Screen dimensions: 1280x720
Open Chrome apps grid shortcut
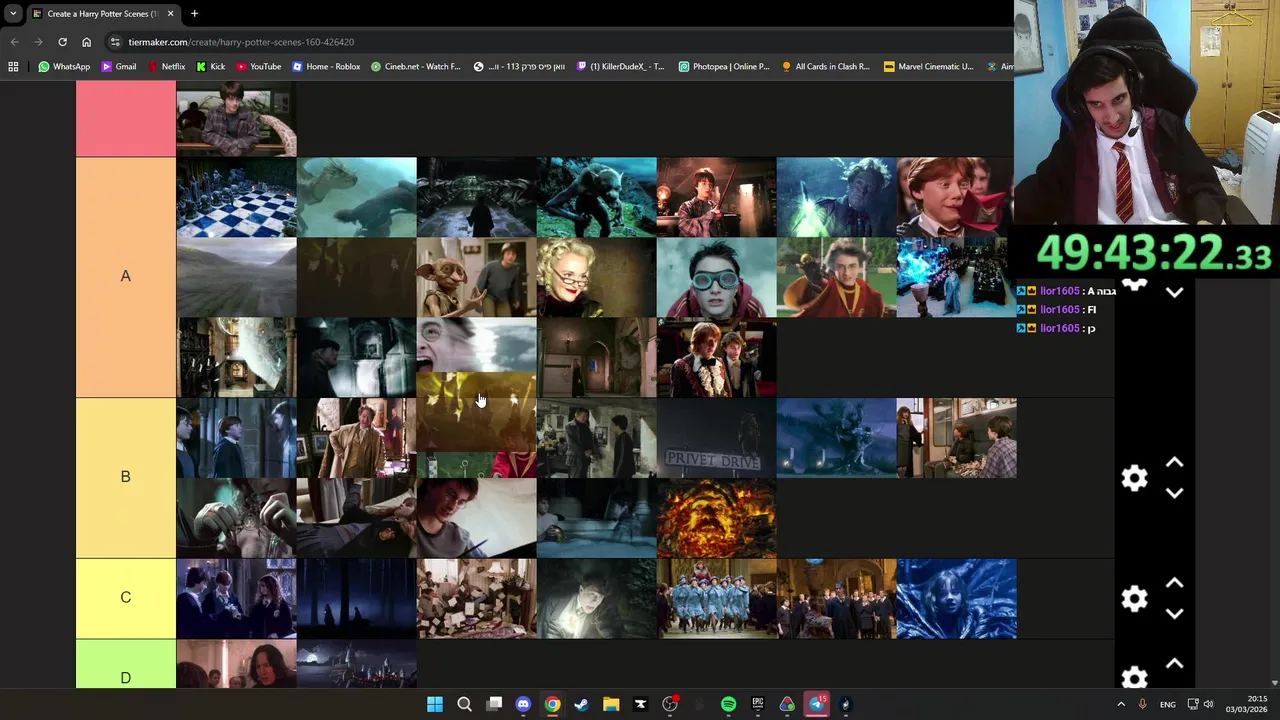click(13, 66)
